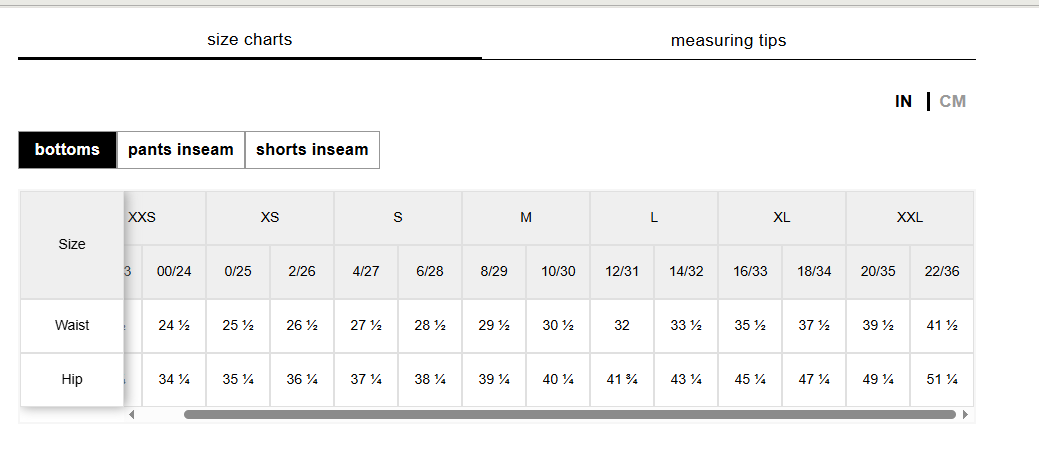Click the hip value 41 ¾ cell
This screenshot has width=1039, height=449.
(622, 379)
